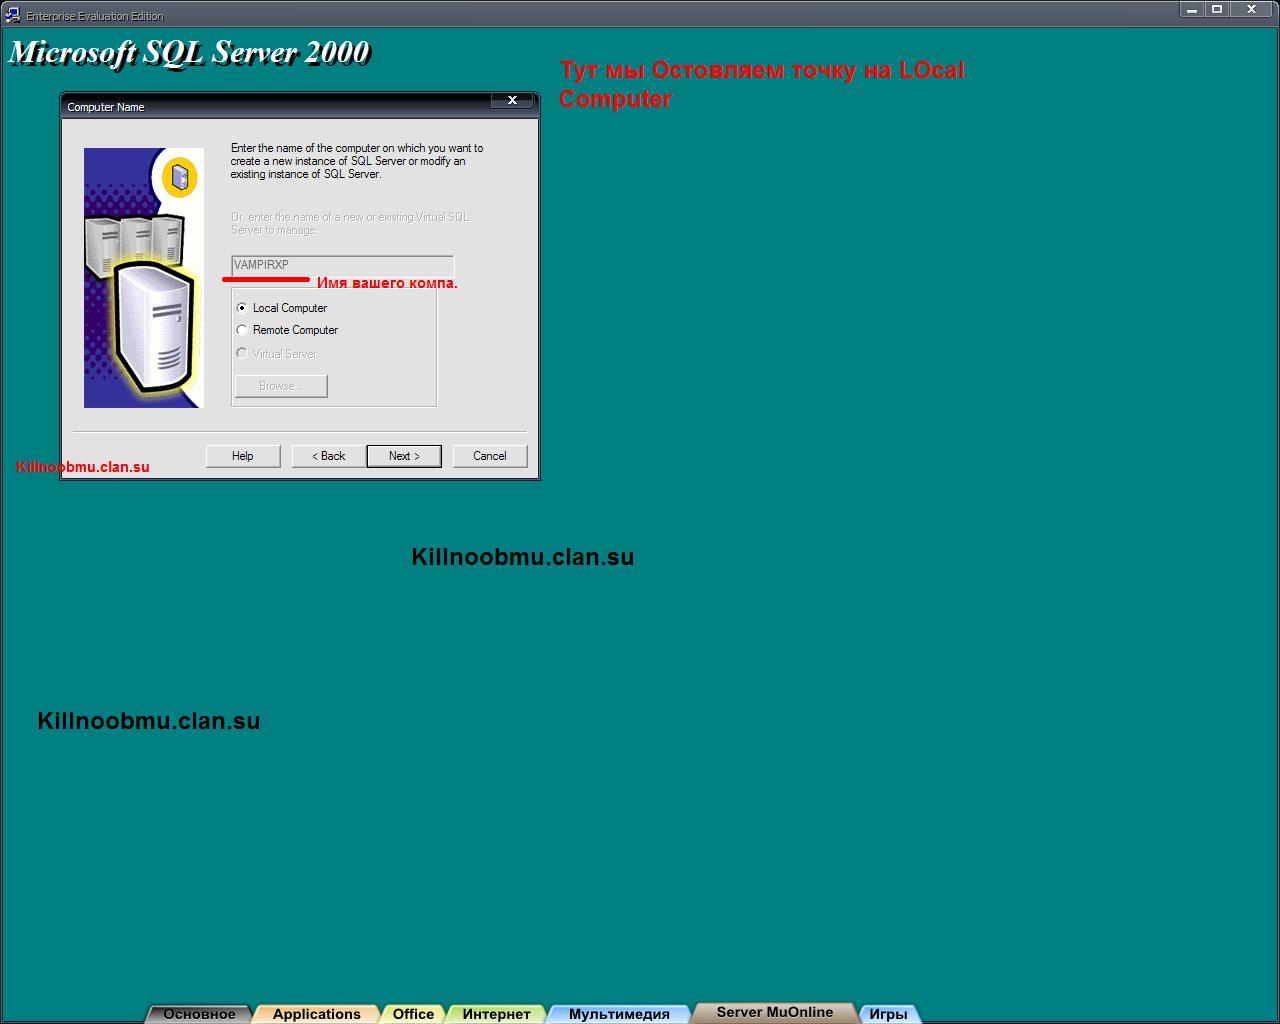Switch to the Основное tab
The image size is (1280, 1024).
pyautogui.click(x=199, y=1014)
